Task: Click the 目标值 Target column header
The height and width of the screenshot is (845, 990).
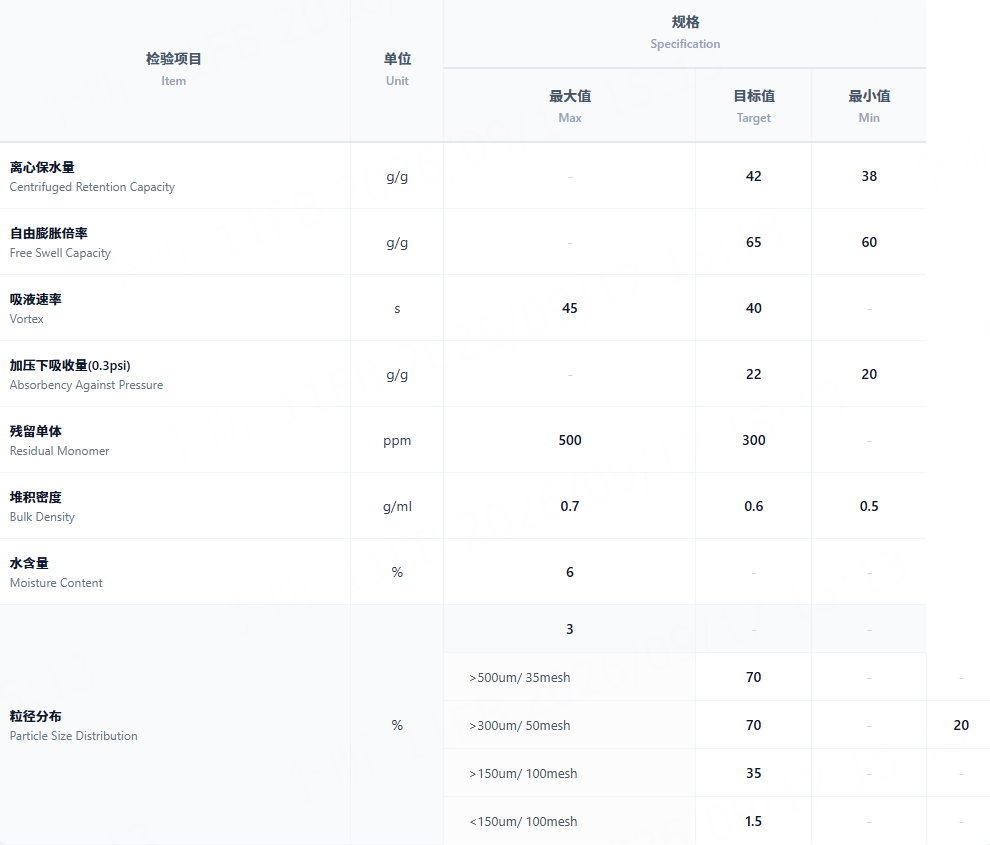Action: [754, 106]
